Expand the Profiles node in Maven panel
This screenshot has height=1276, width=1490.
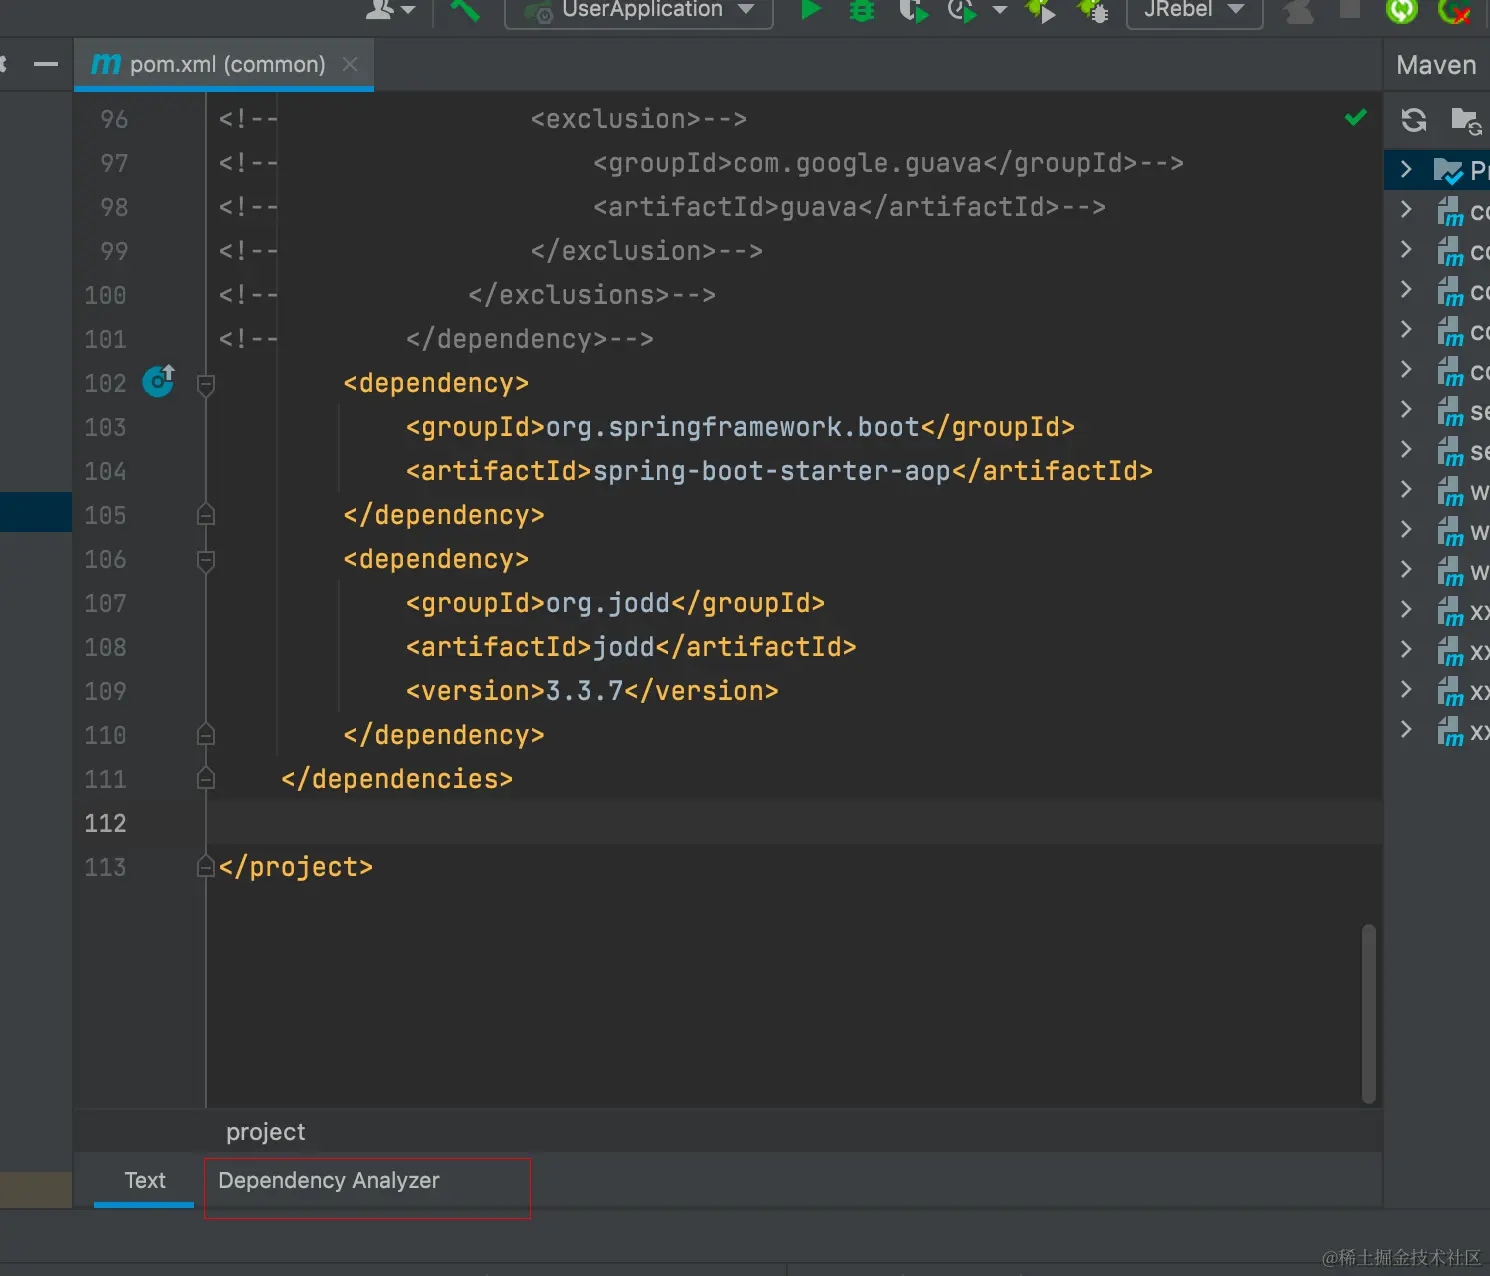tap(1406, 169)
